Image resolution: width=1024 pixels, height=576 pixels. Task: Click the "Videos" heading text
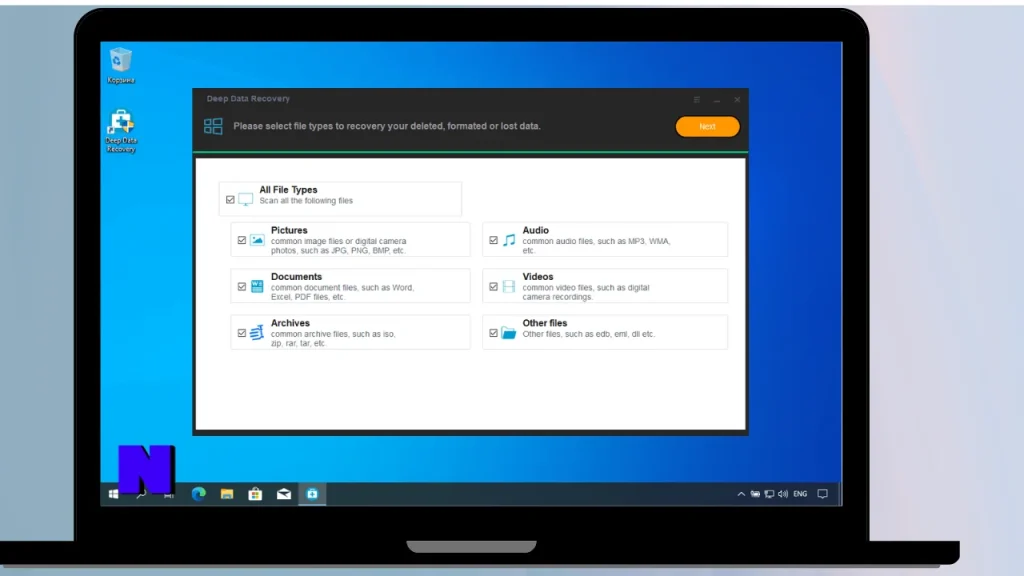click(x=537, y=277)
